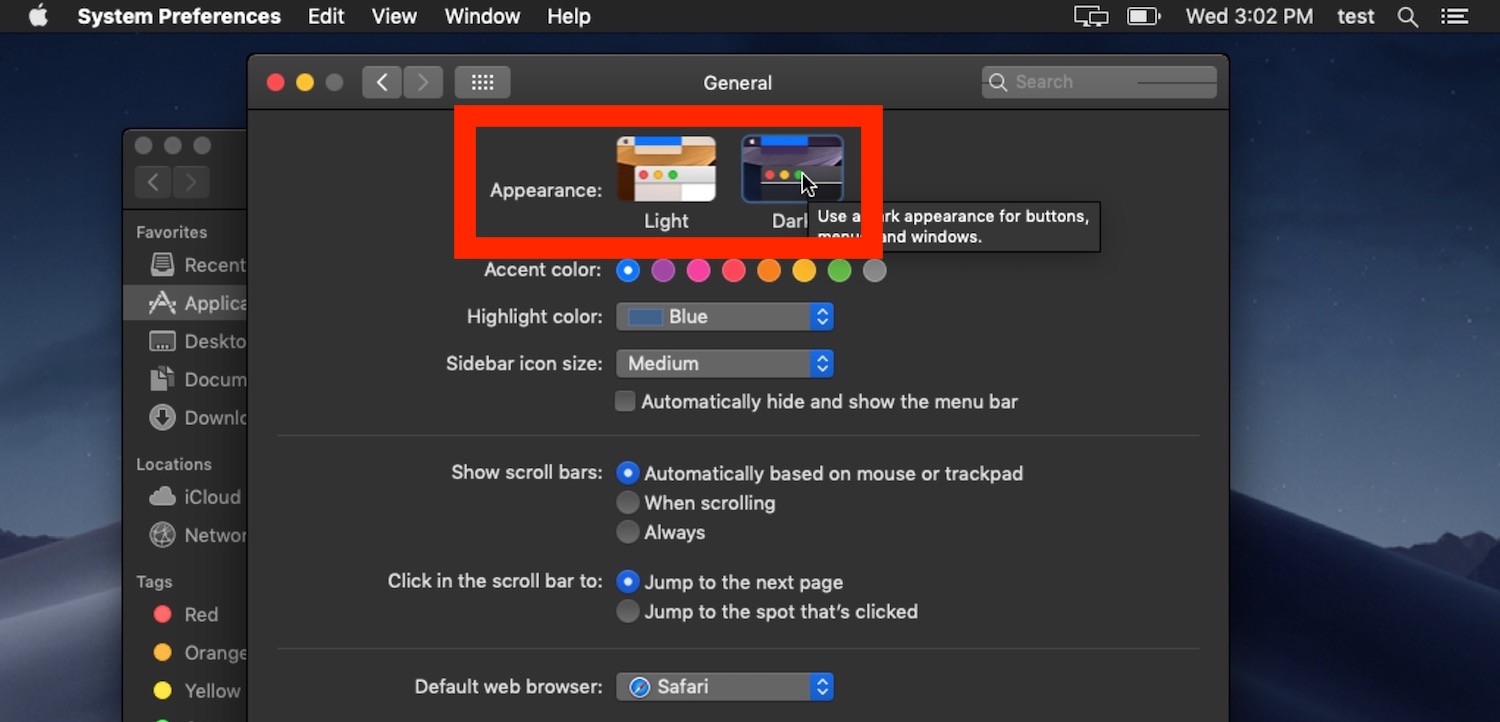The height and width of the screenshot is (722, 1500).
Task: Choose the yellow accent color
Action: pyautogui.click(x=804, y=270)
